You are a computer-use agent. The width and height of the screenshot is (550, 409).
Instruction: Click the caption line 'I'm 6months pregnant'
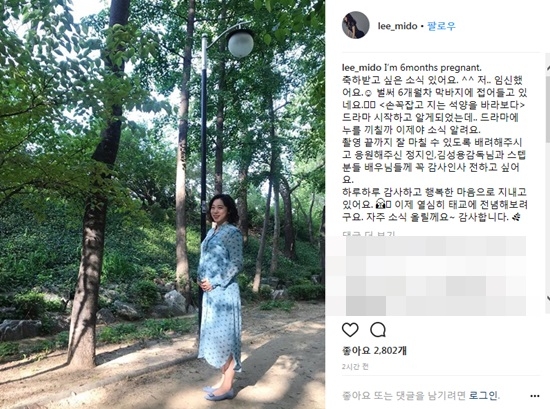(433, 68)
